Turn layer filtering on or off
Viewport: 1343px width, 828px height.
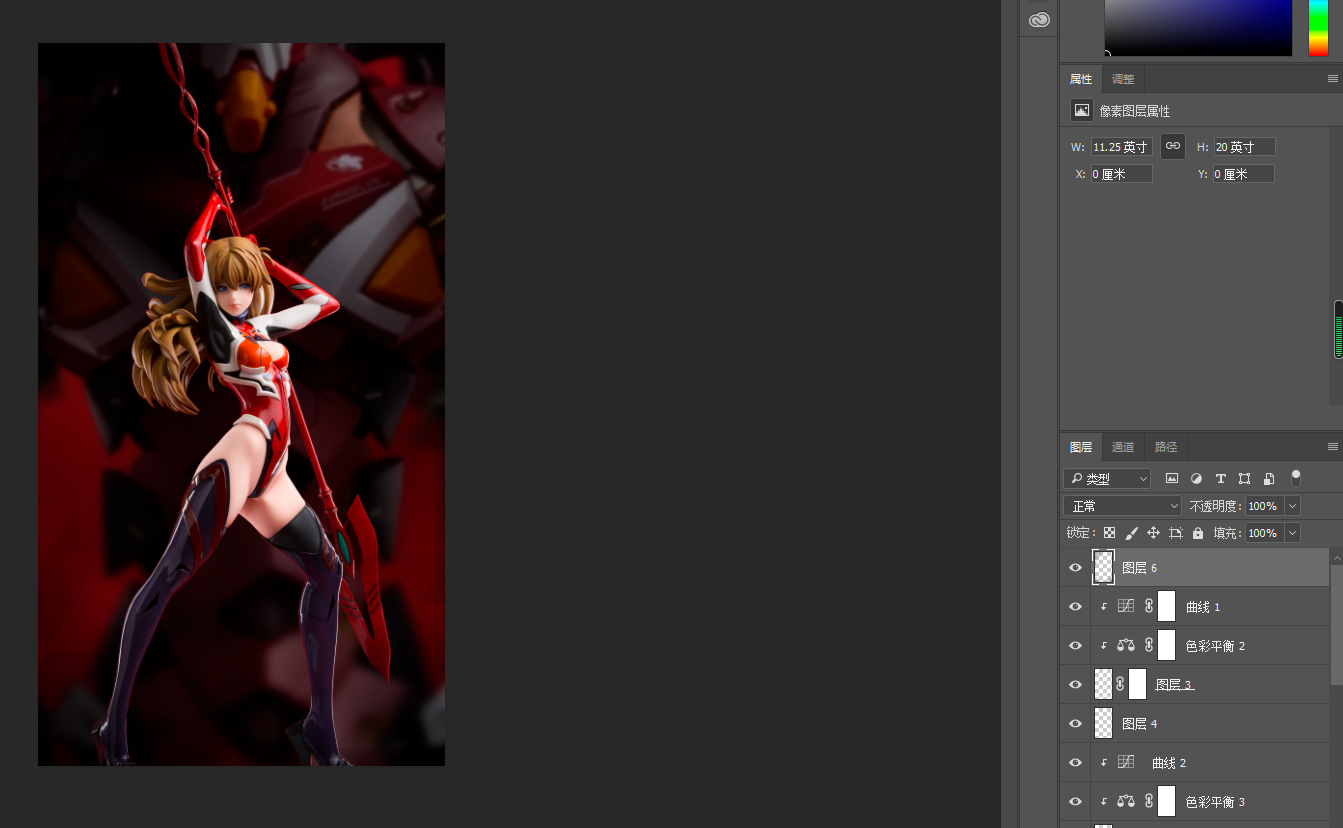1296,478
